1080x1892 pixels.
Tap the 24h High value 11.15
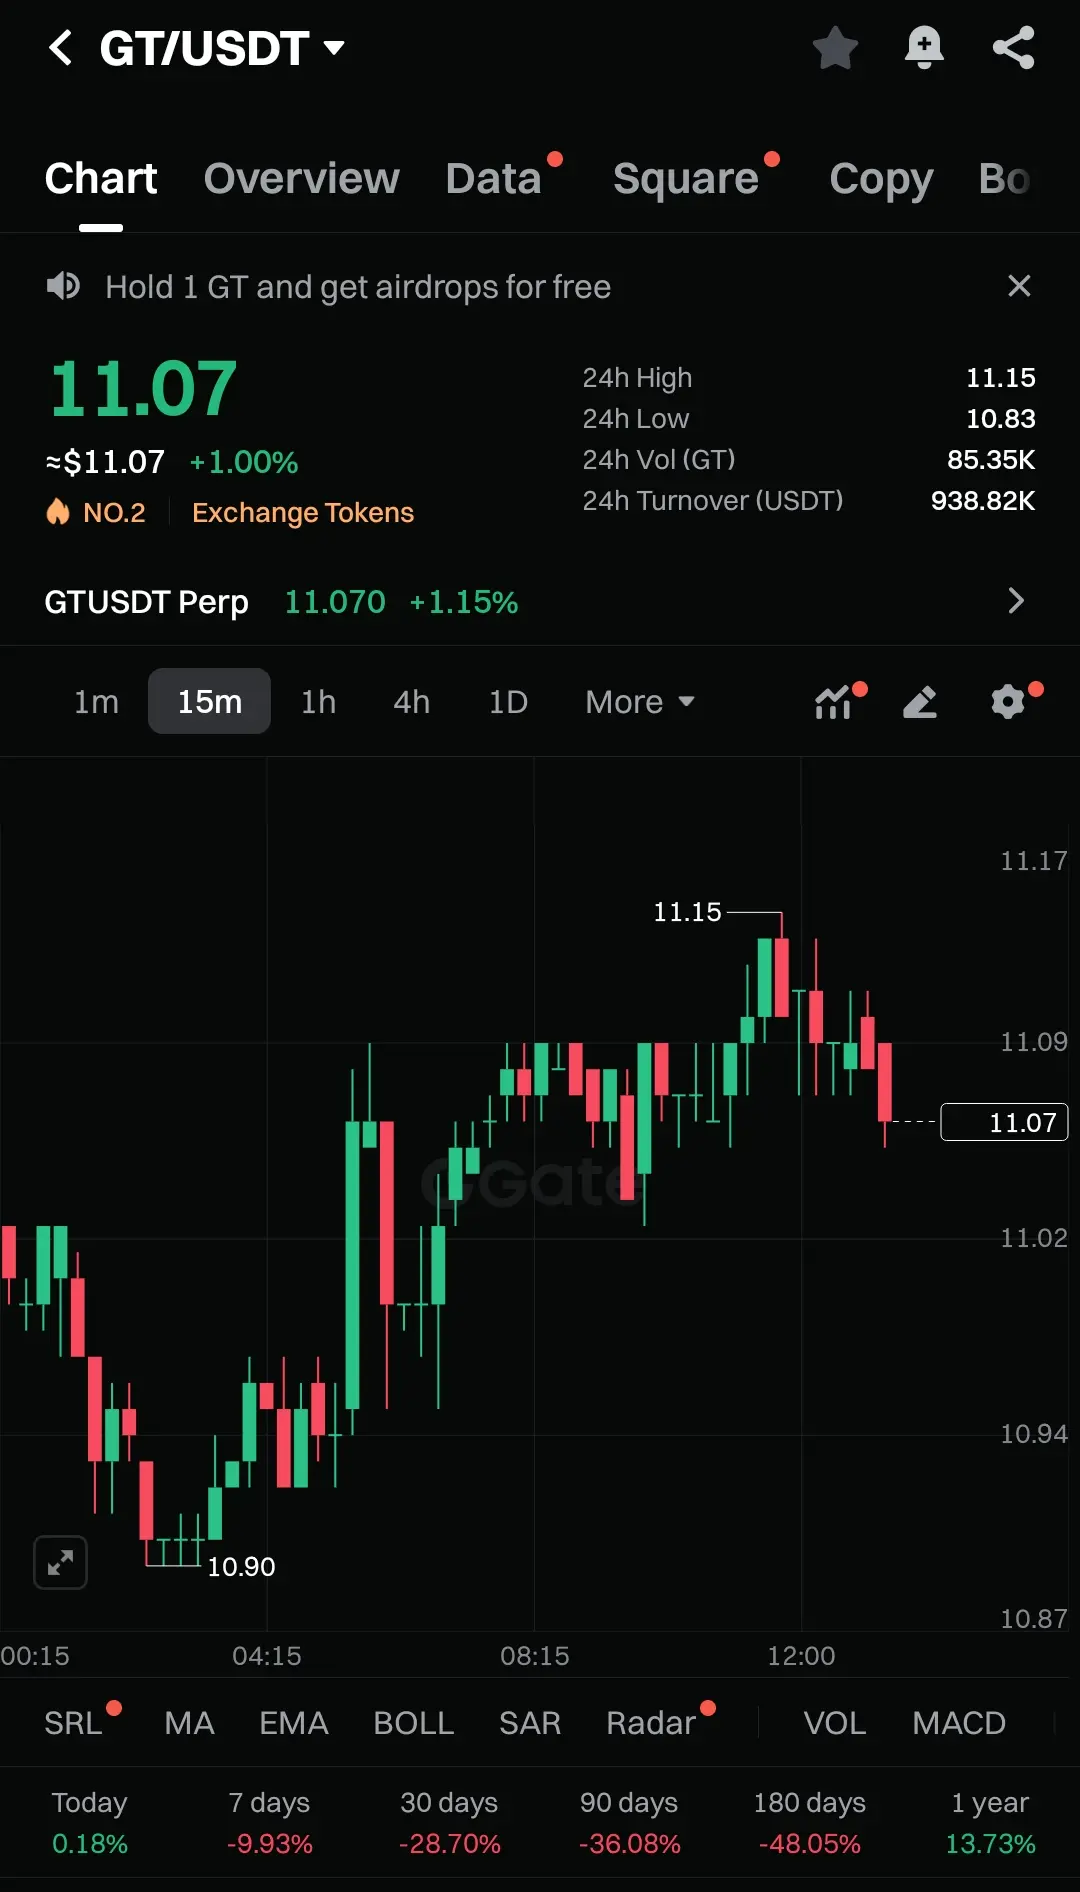pyautogui.click(x=1000, y=378)
